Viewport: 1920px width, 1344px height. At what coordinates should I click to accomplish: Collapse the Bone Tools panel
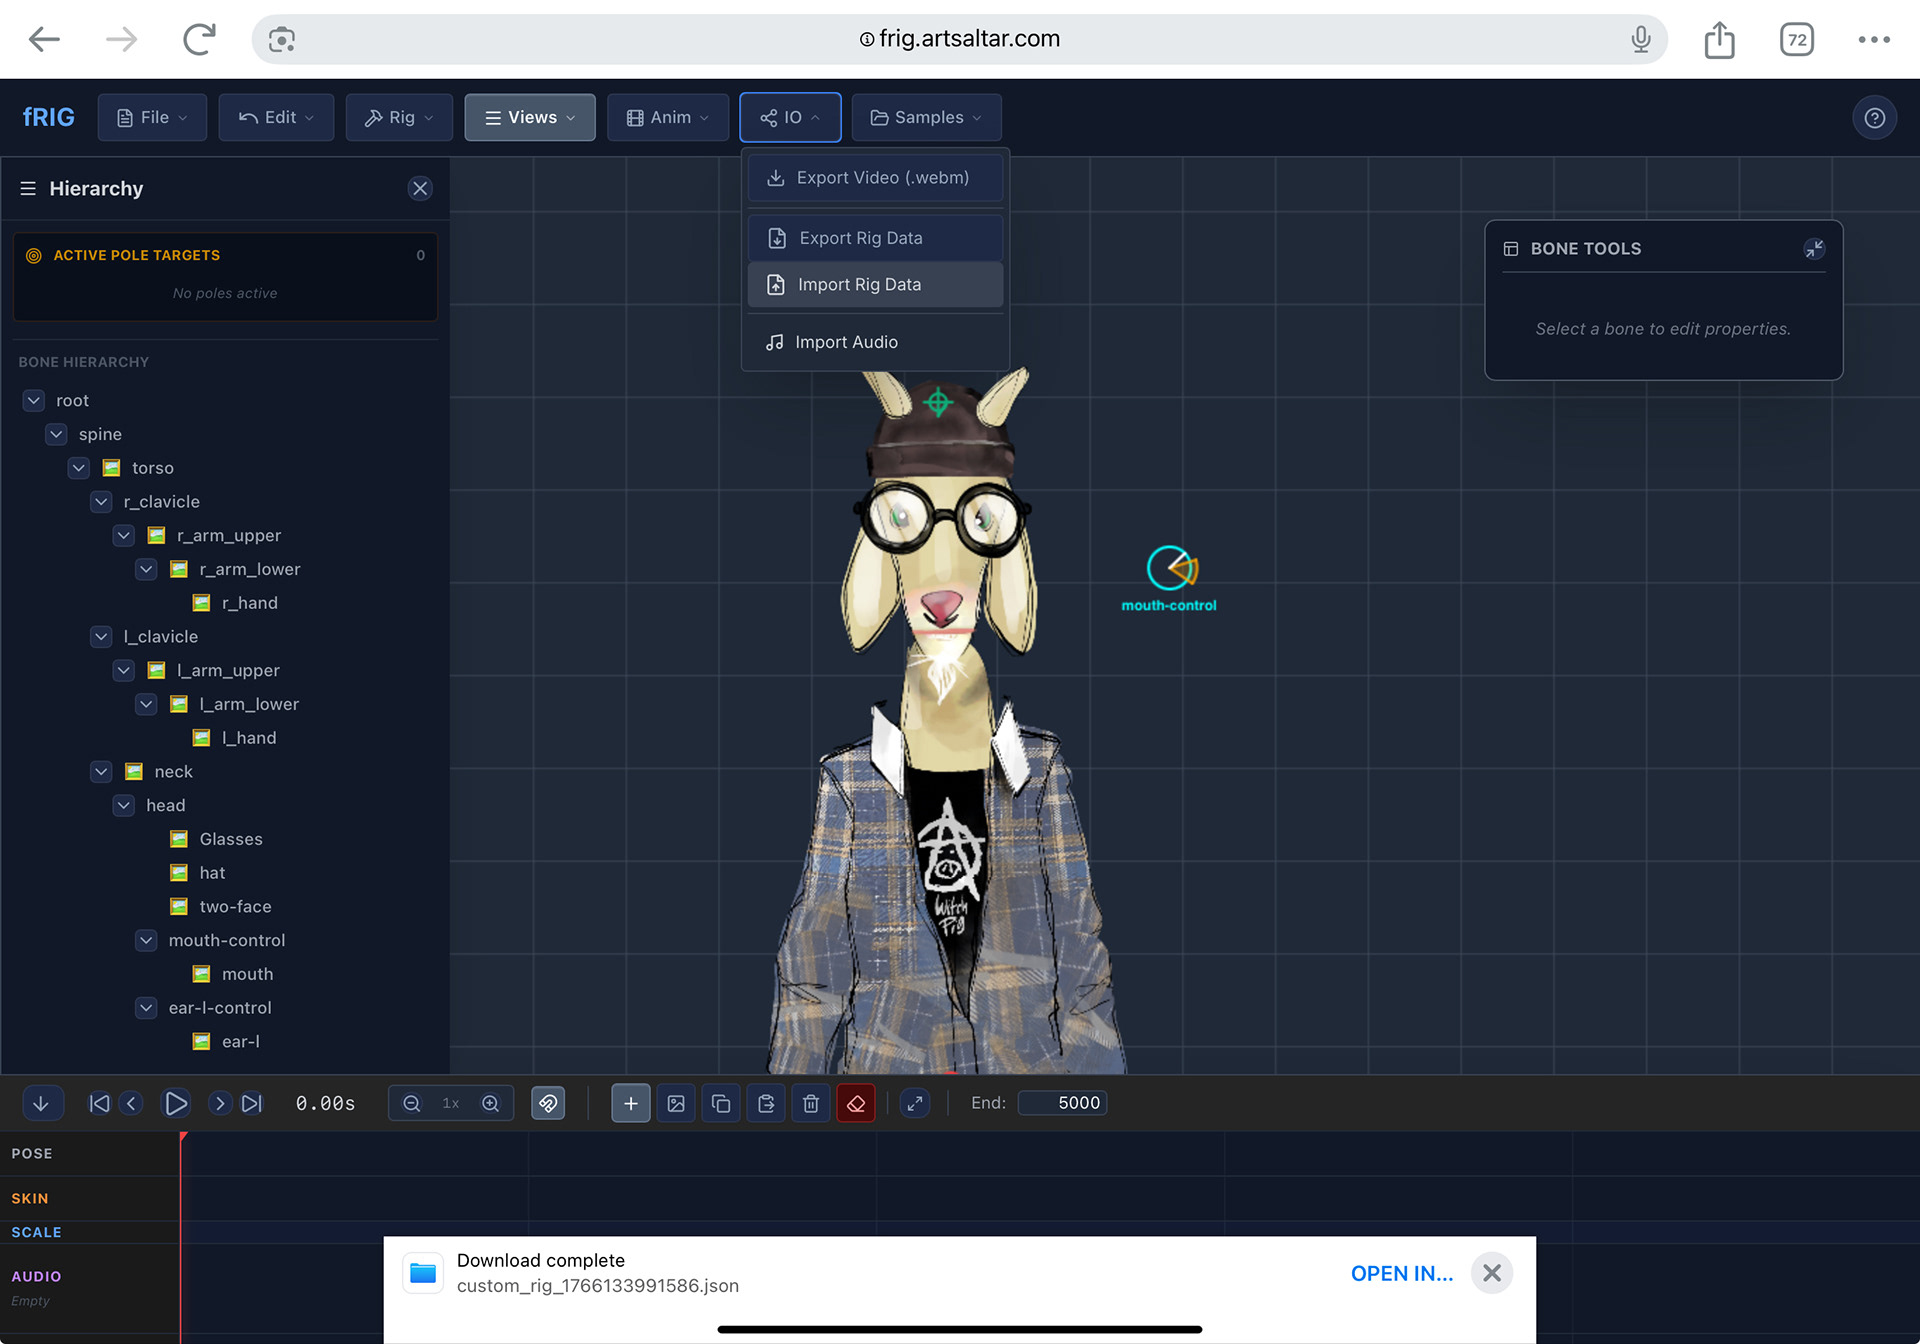coord(1813,248)
